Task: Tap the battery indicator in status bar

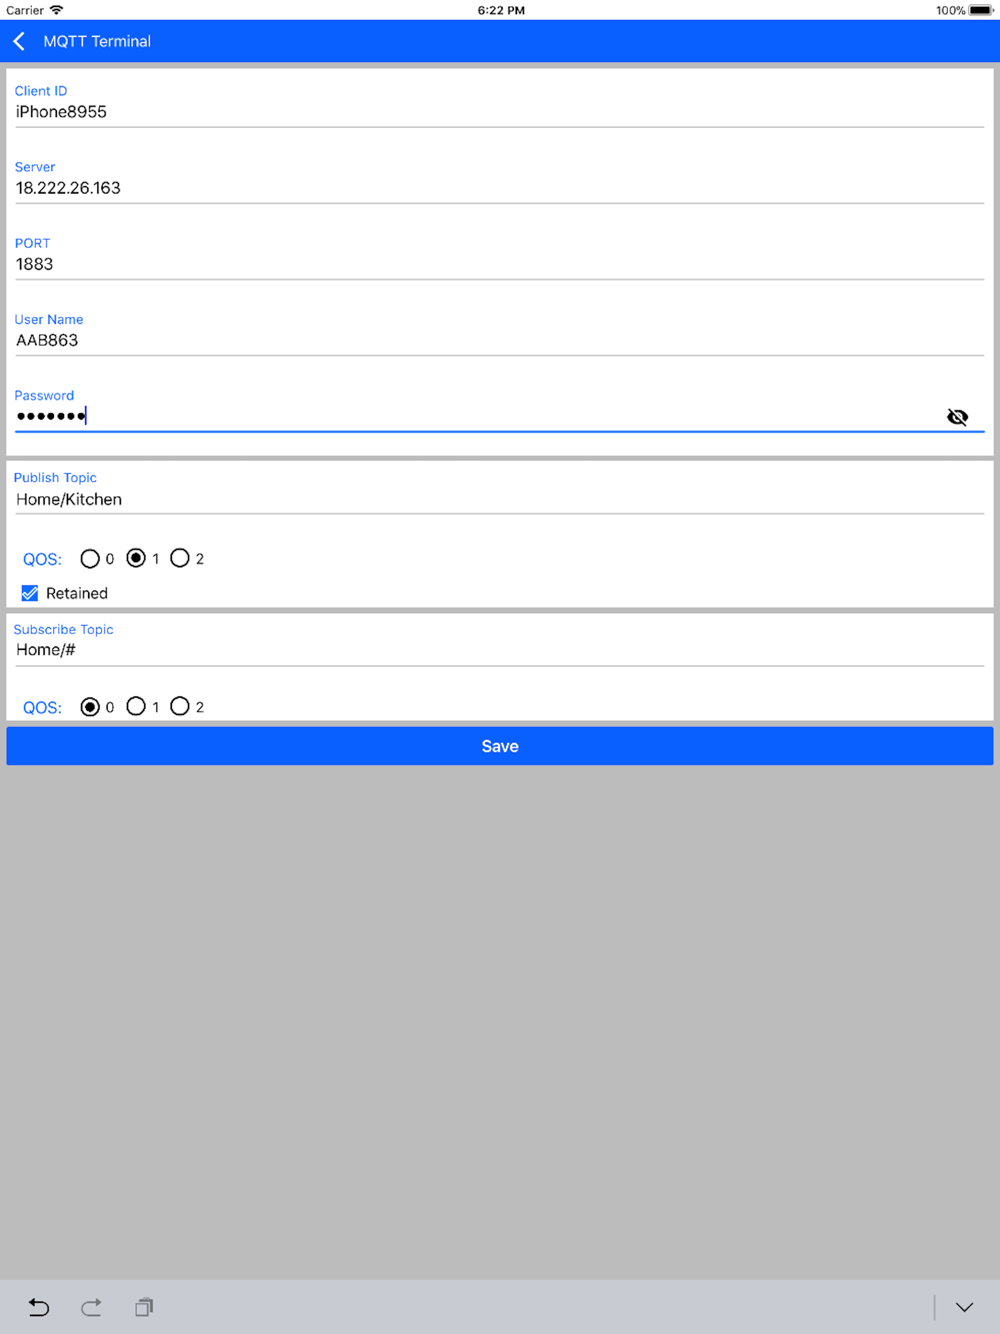Action: coord(981,10)
